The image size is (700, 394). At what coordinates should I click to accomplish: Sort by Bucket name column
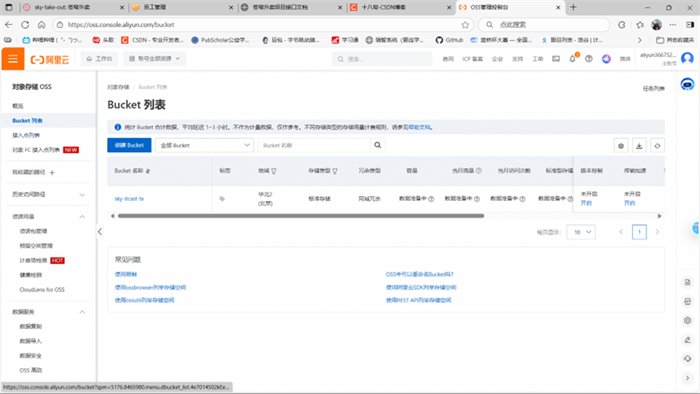coord(148,171)
